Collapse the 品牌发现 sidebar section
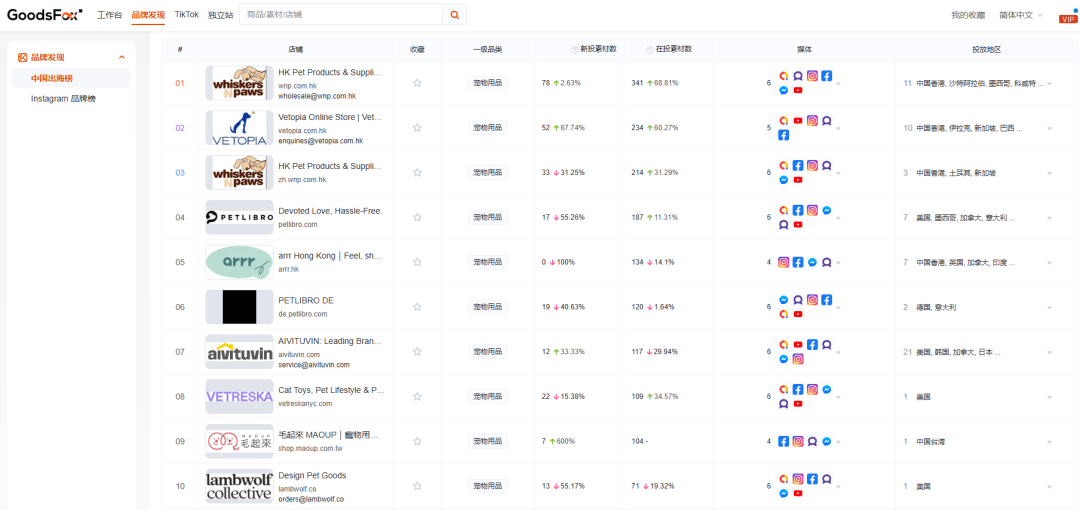The image size is (1080, 510). [122, 58]
